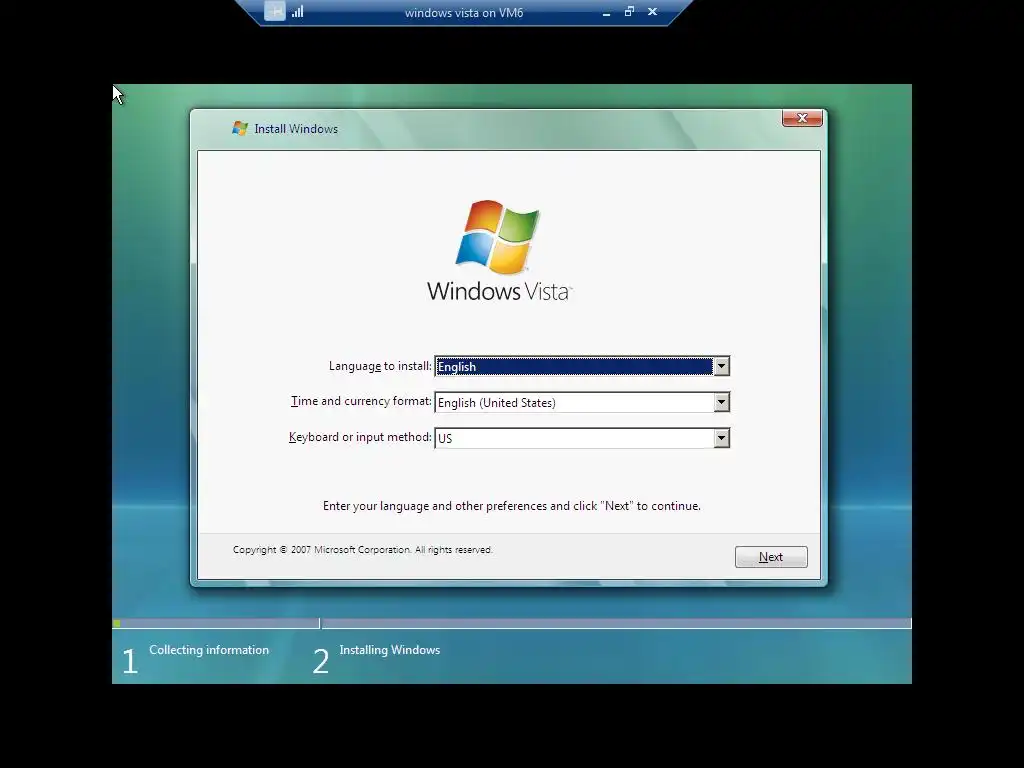Click the 'Collecting information' step text
The image size is (1024, 768).
point(209,650)
